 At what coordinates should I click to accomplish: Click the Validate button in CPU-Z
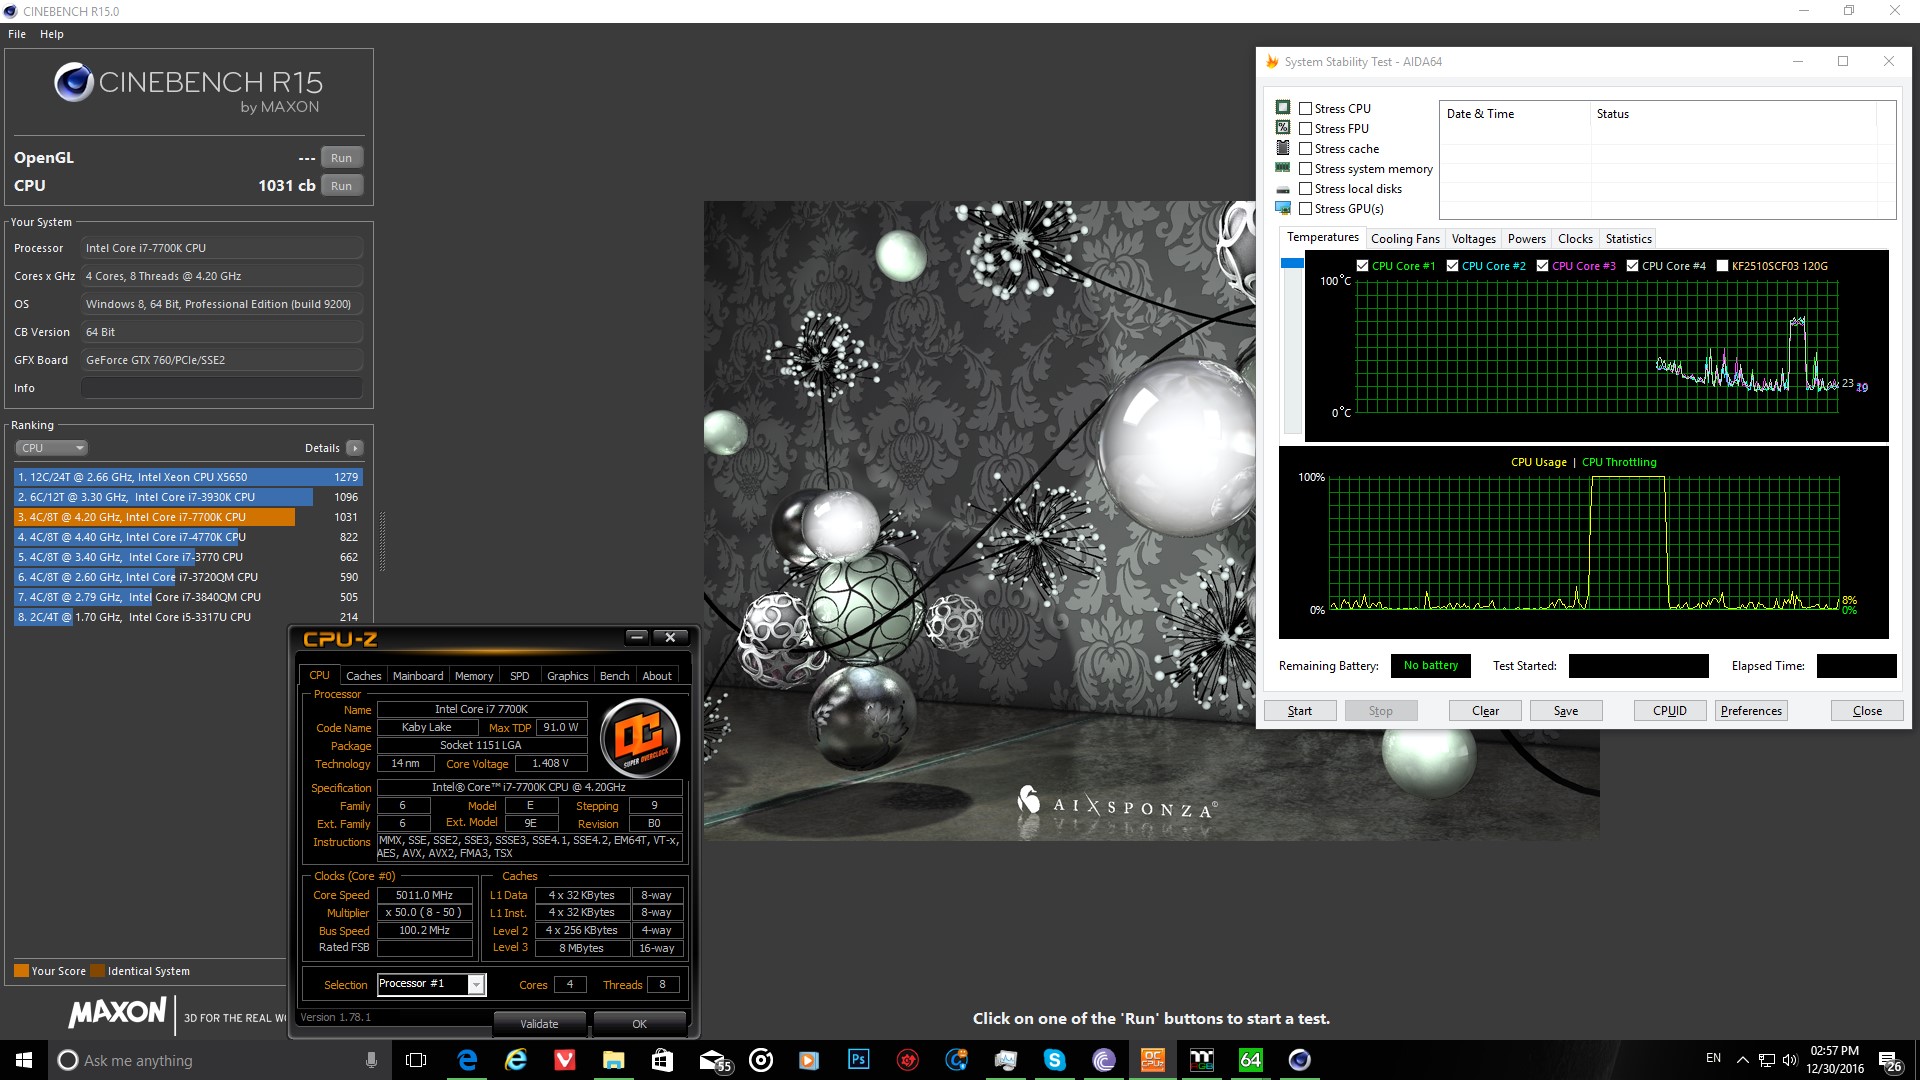coord(540,1023)
